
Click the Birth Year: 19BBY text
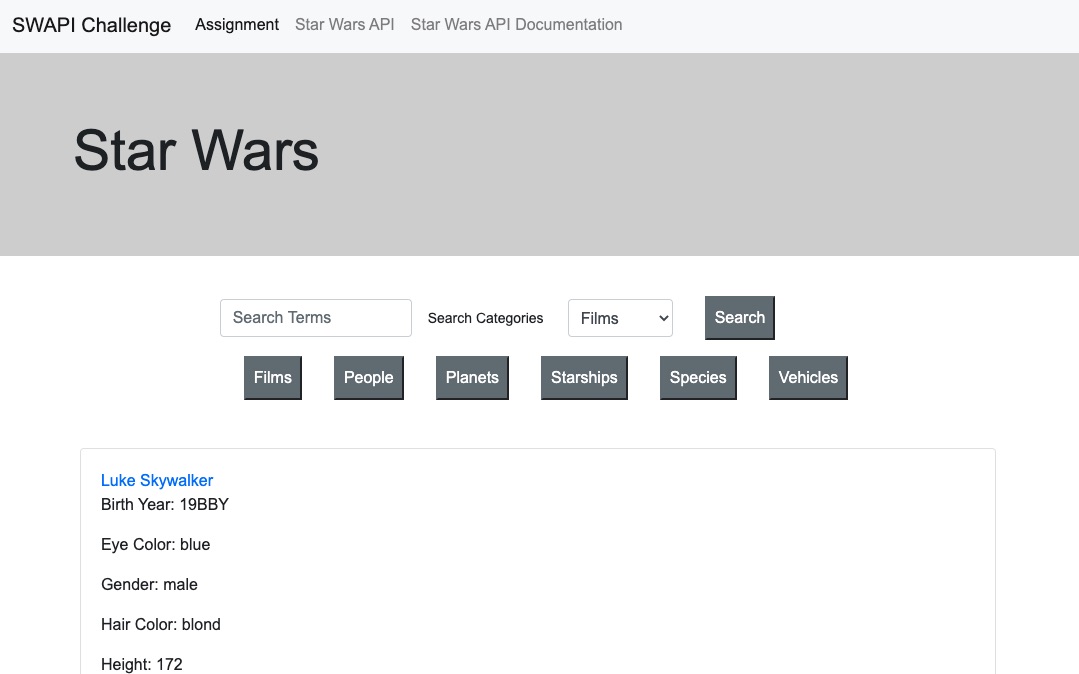(164, 504)
